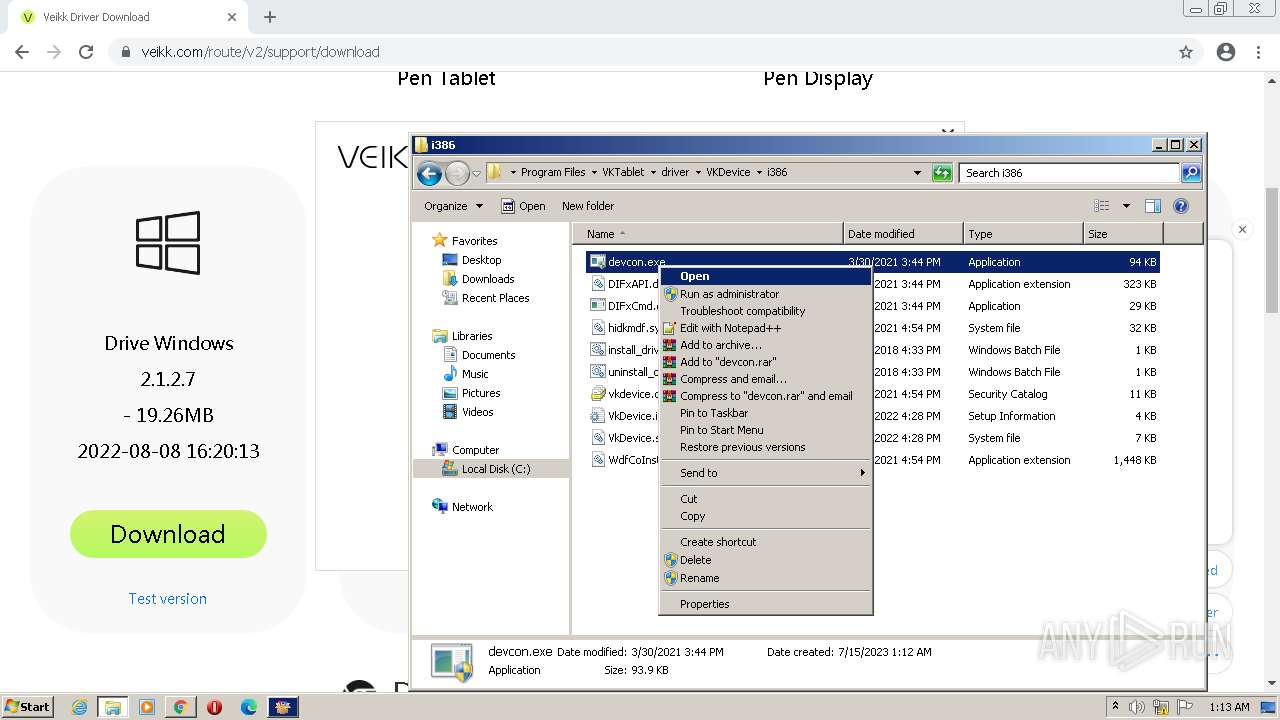
Task: Click the Internet Explorer taskbar icon
Action: (x=79, y=707)
